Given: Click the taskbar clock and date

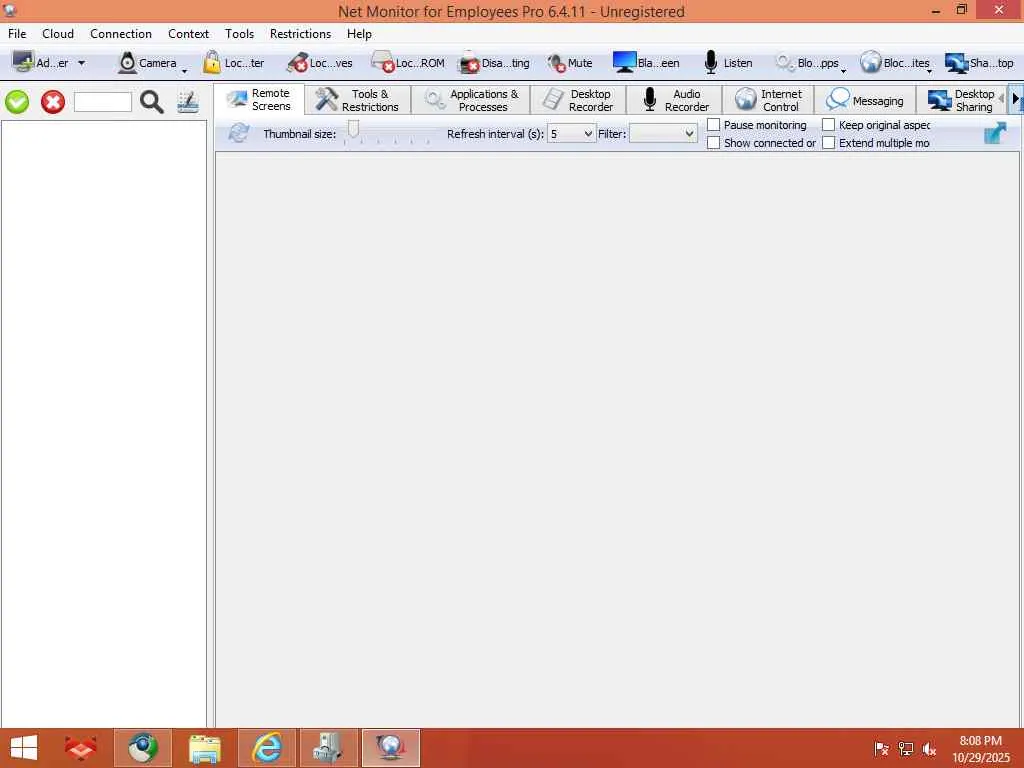Looking at the screenshot, I should [981, 749].
